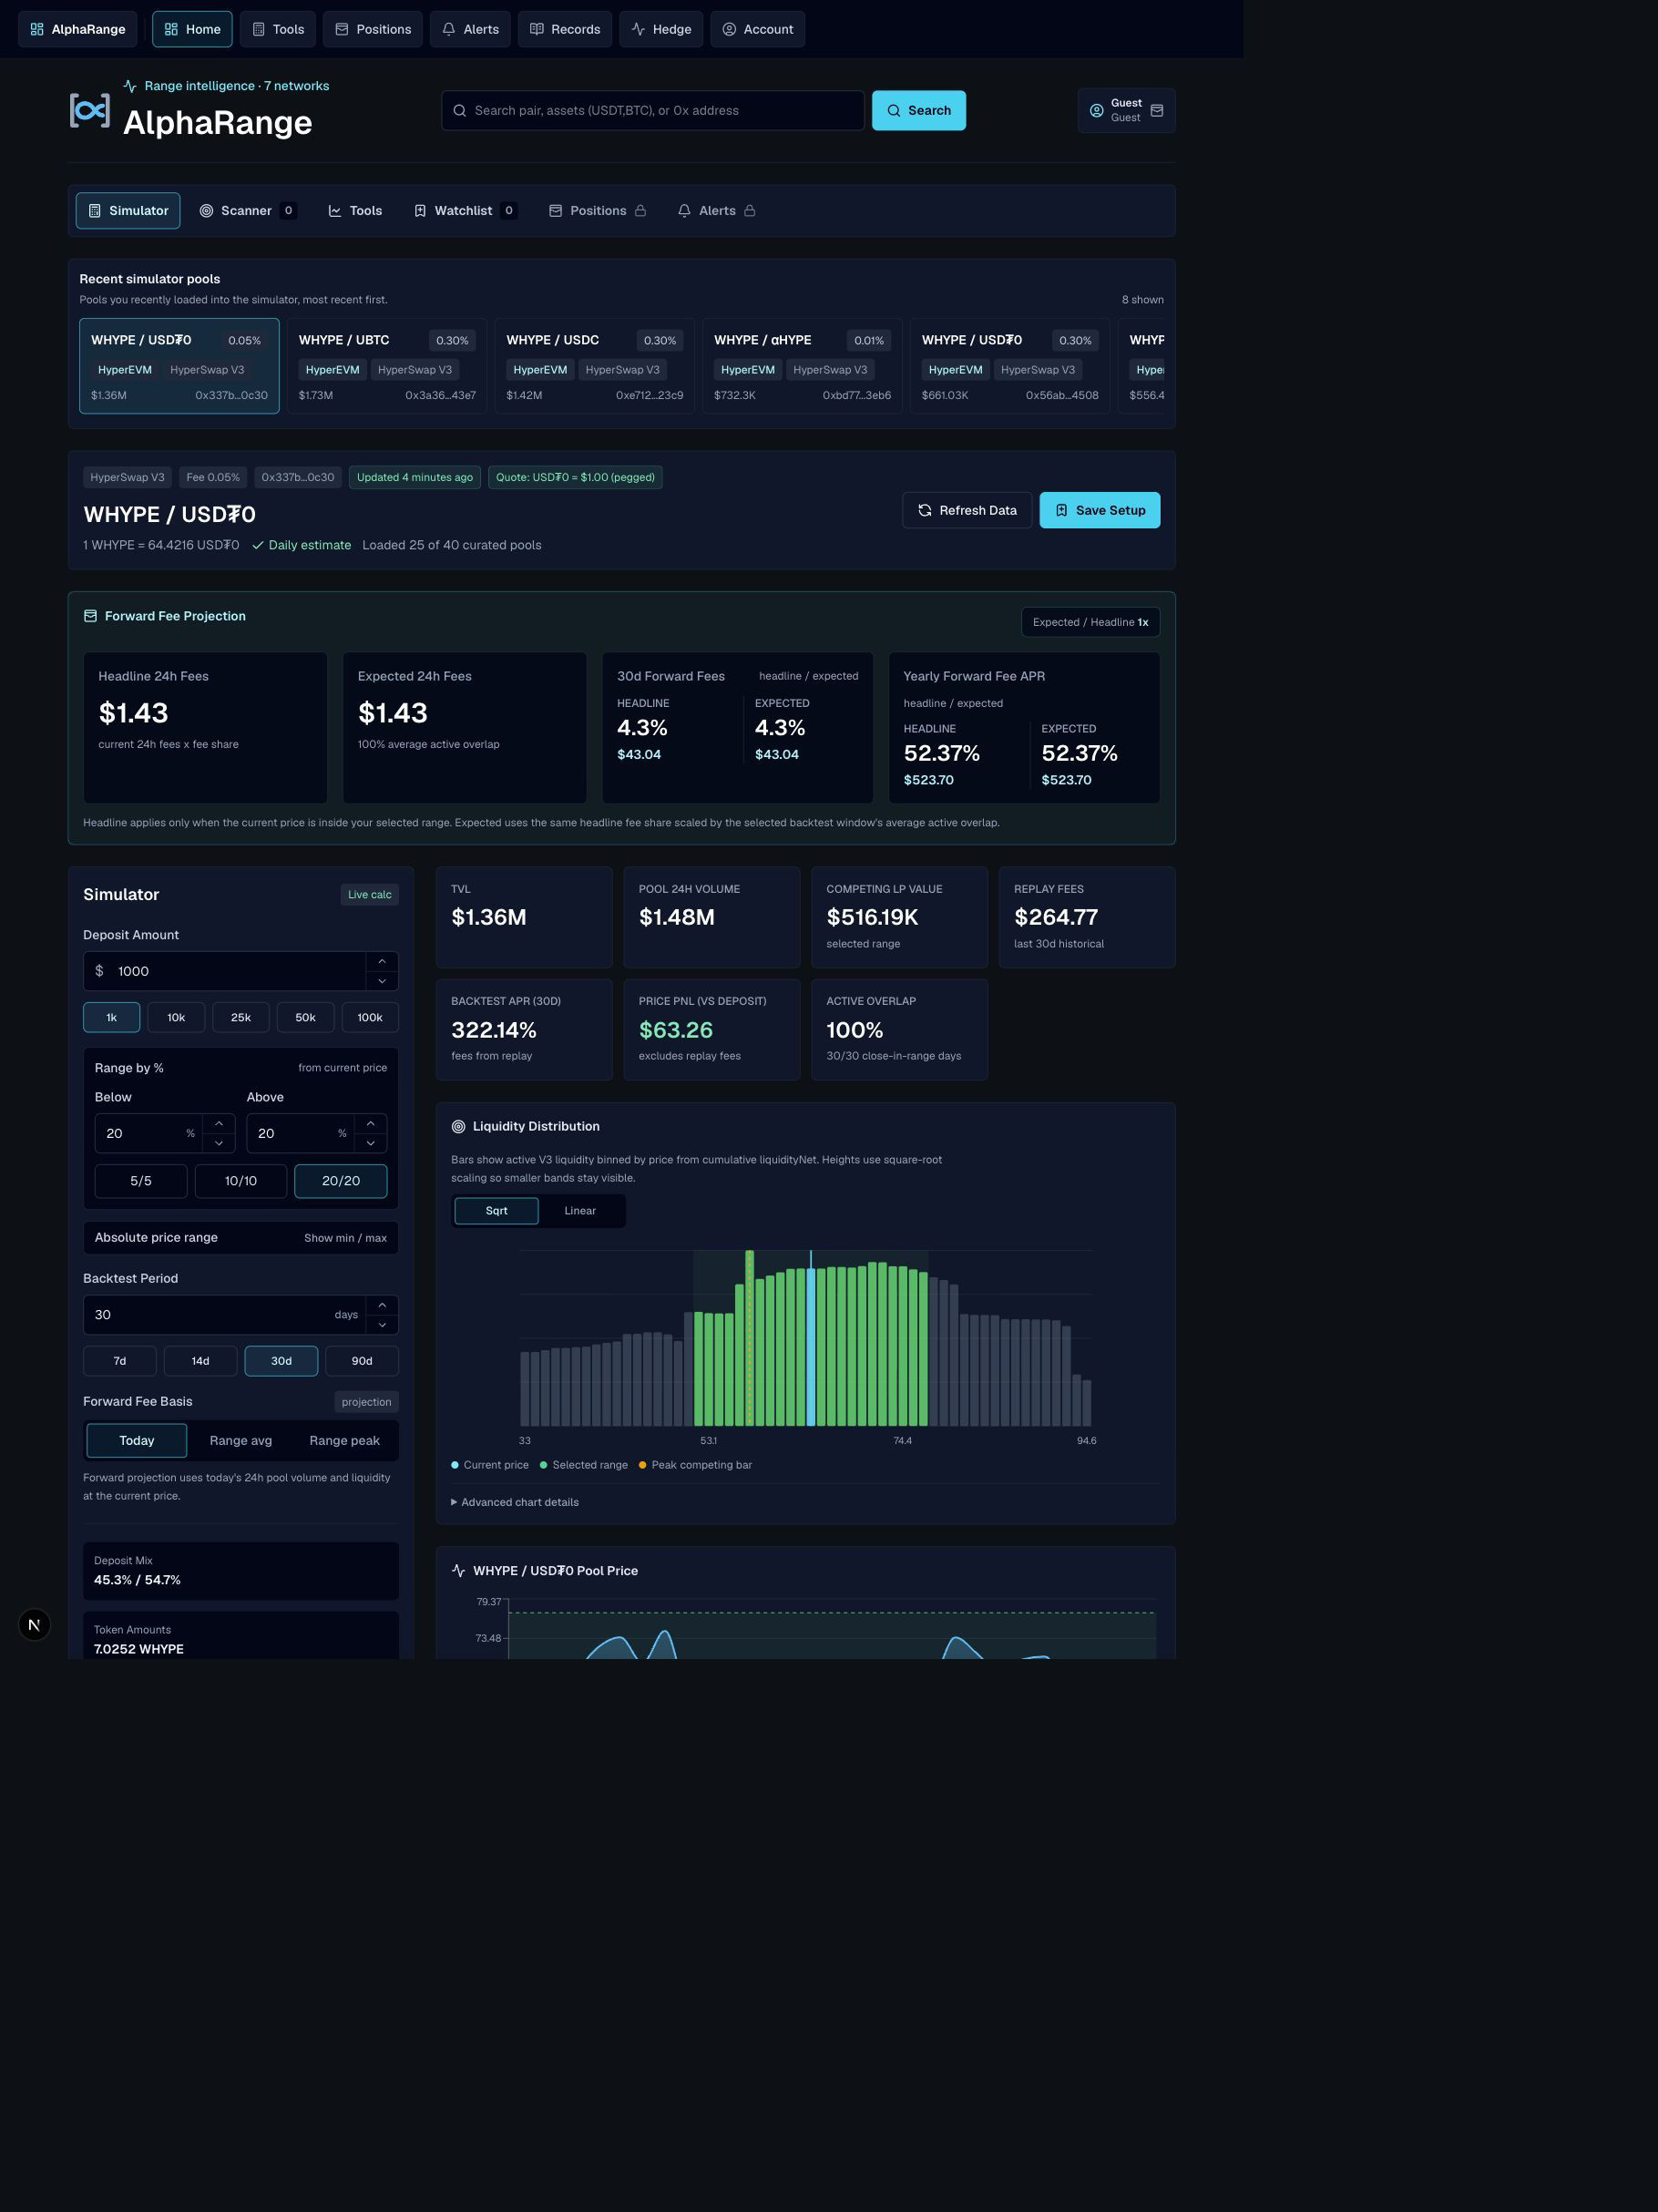This screenshot has height=2212, width=1658.
Task: Click the Expected / Headline 1x badge
Action: 1090,622
